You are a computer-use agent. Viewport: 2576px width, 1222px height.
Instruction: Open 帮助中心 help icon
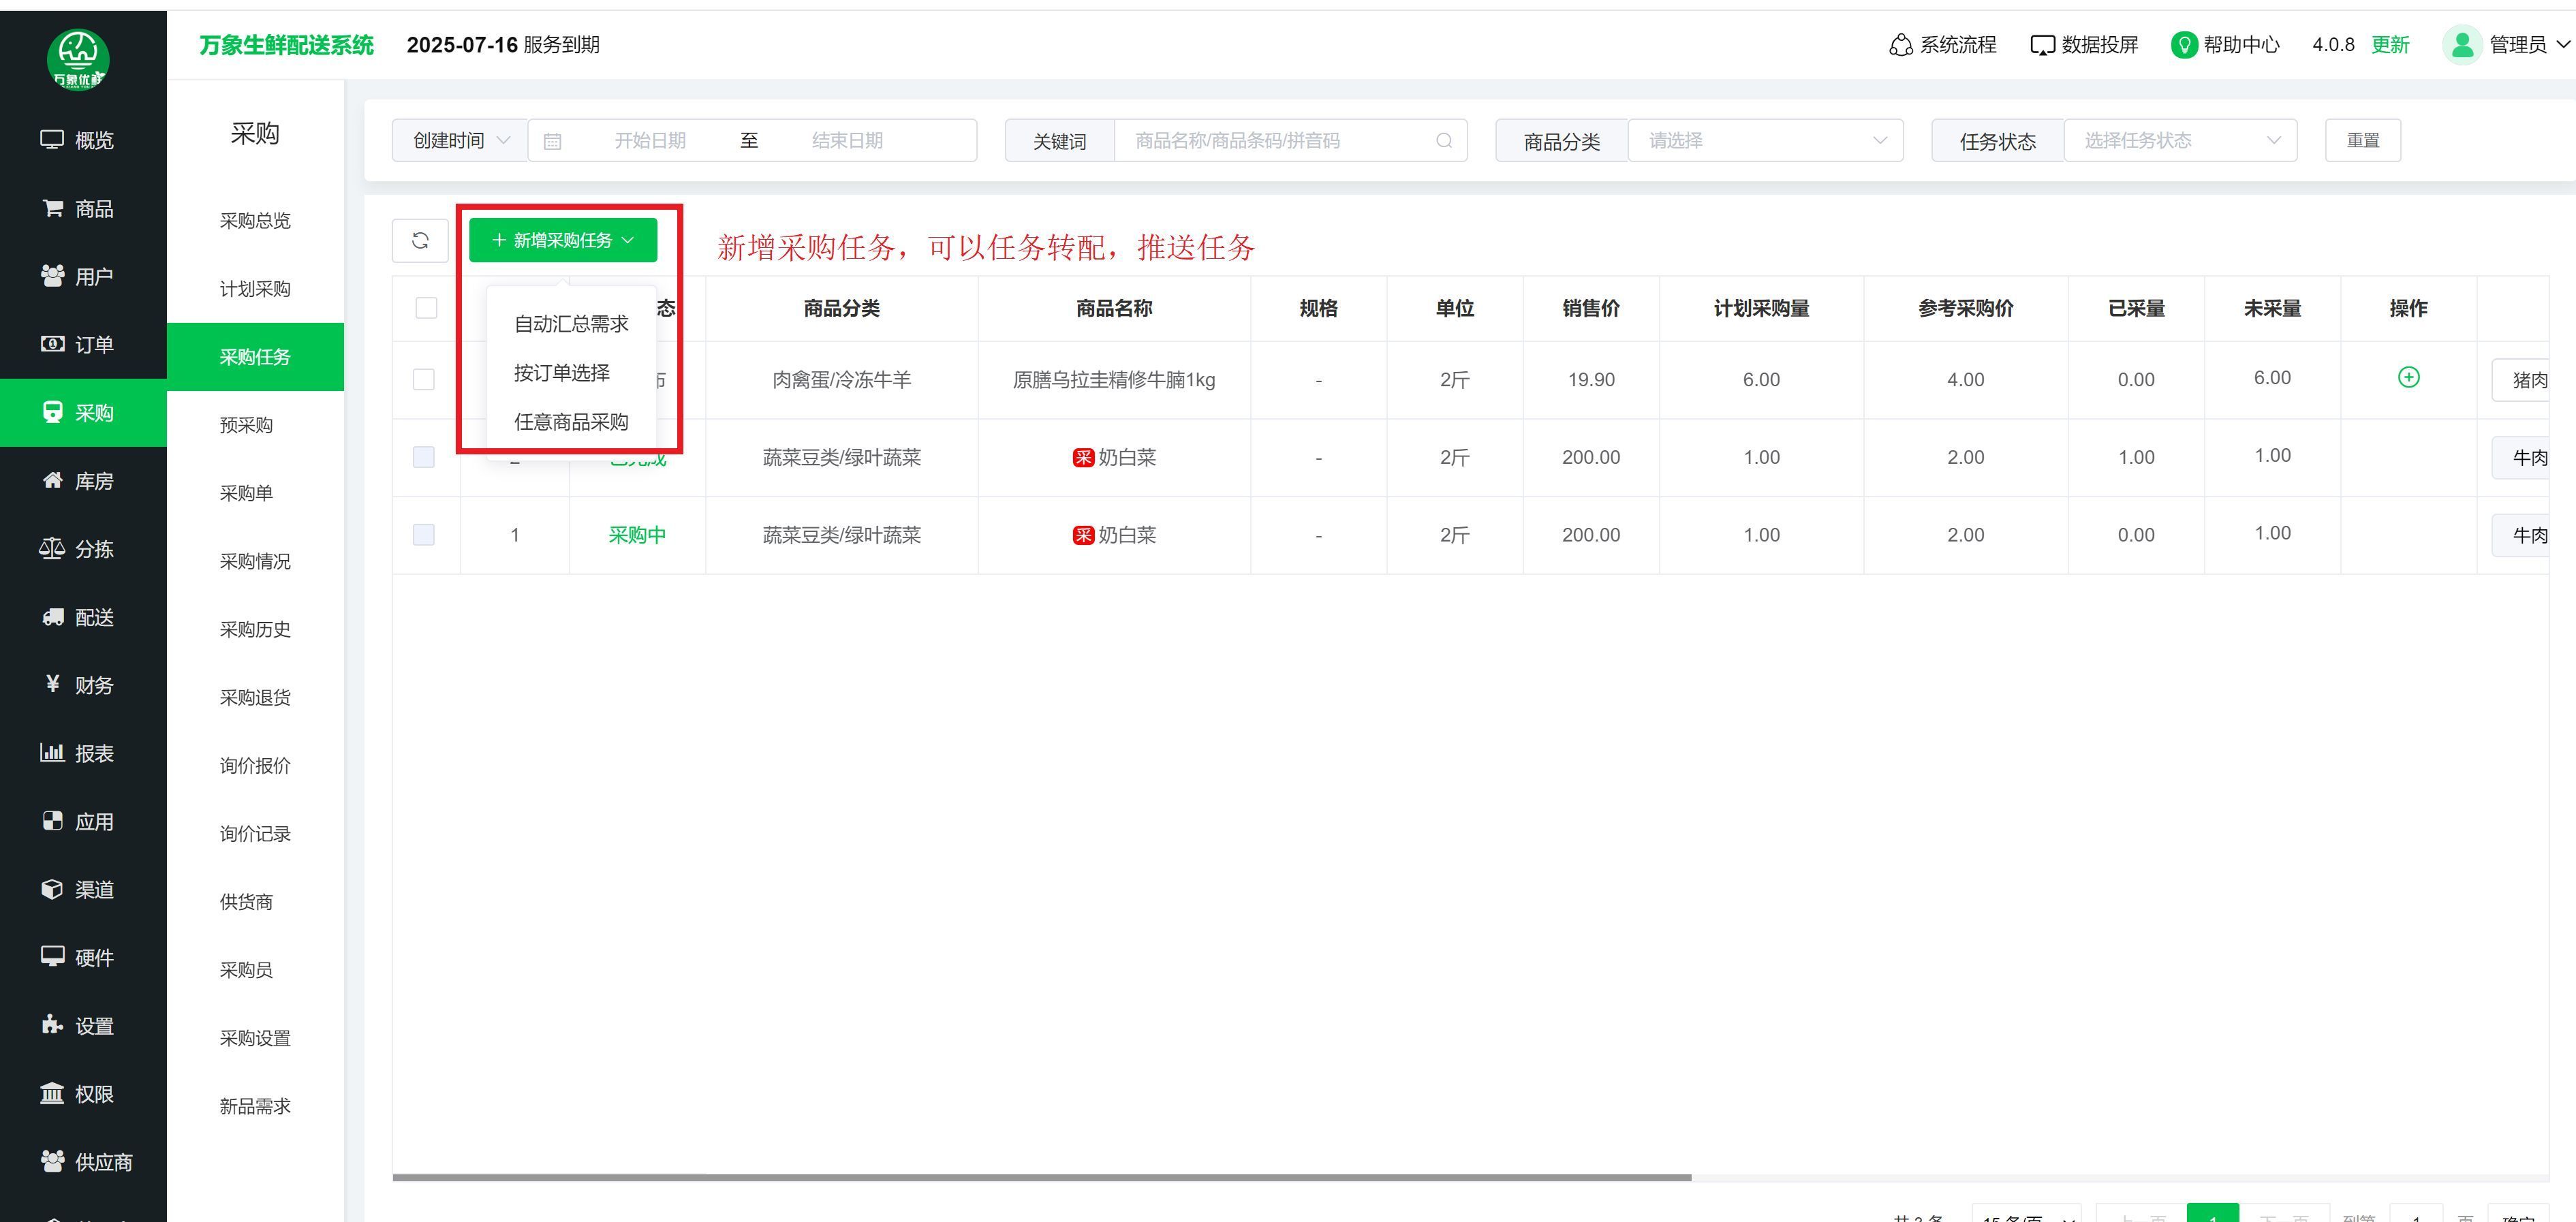(x=2184, y=45)
